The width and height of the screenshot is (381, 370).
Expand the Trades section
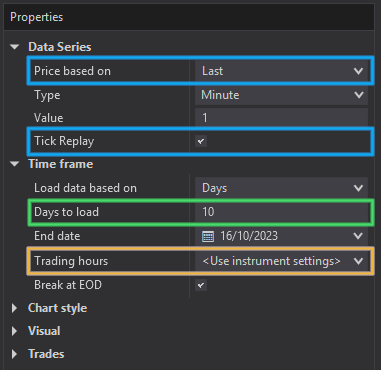[x=14, y=354]
